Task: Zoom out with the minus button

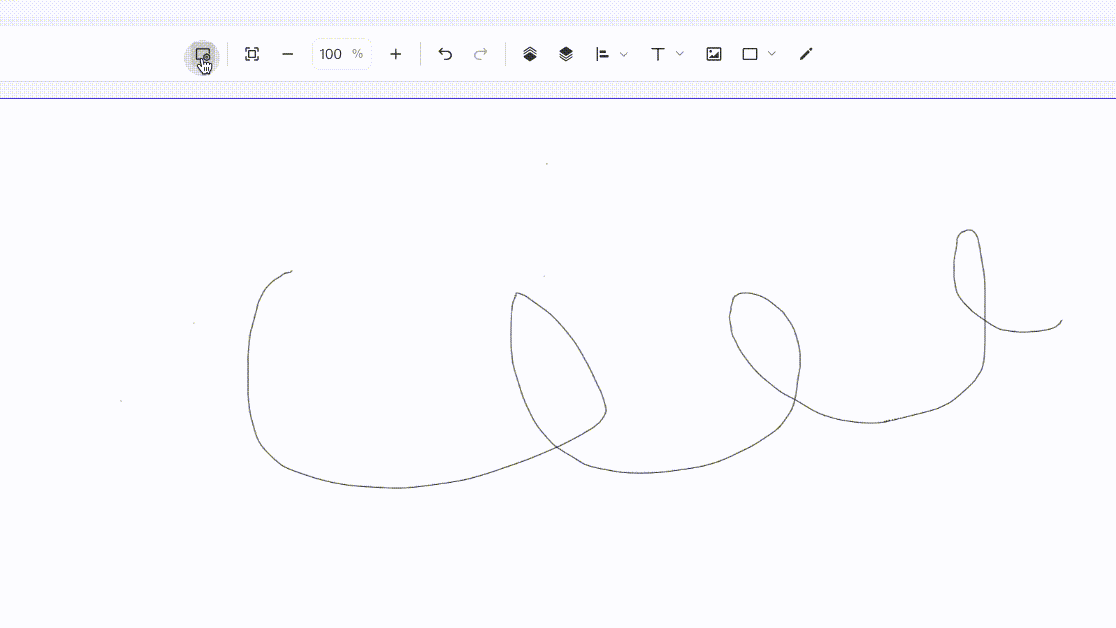Action: pos(288,54)
